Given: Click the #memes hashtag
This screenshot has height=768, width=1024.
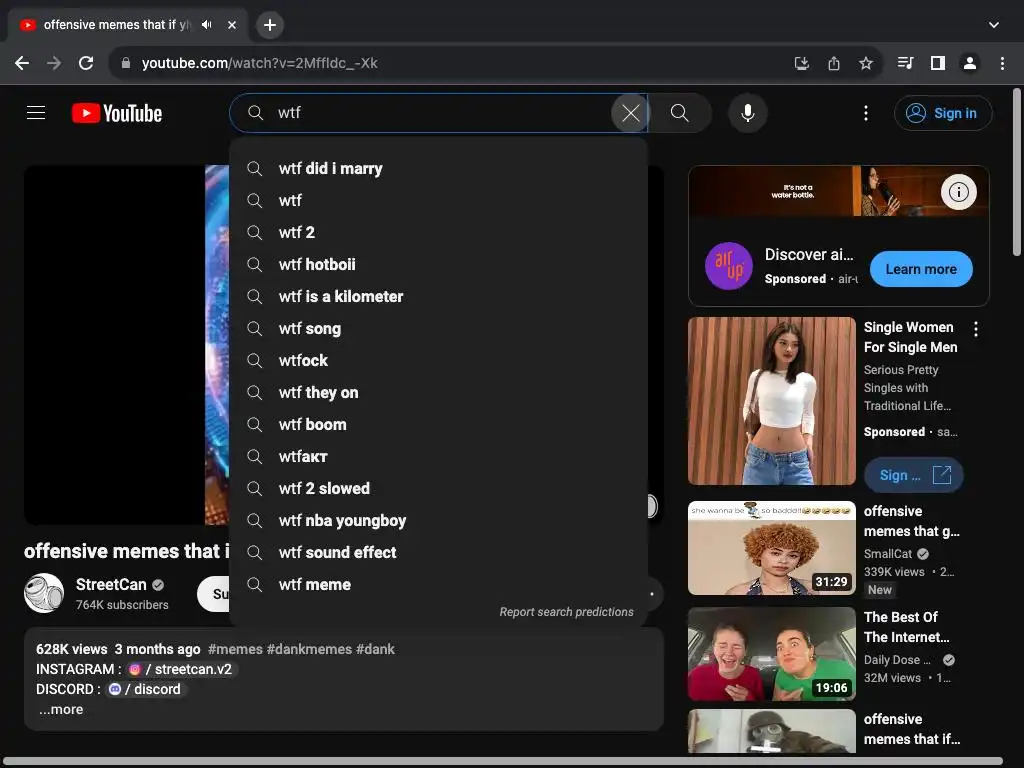Looking at the screenshot, I should point(235,649).
